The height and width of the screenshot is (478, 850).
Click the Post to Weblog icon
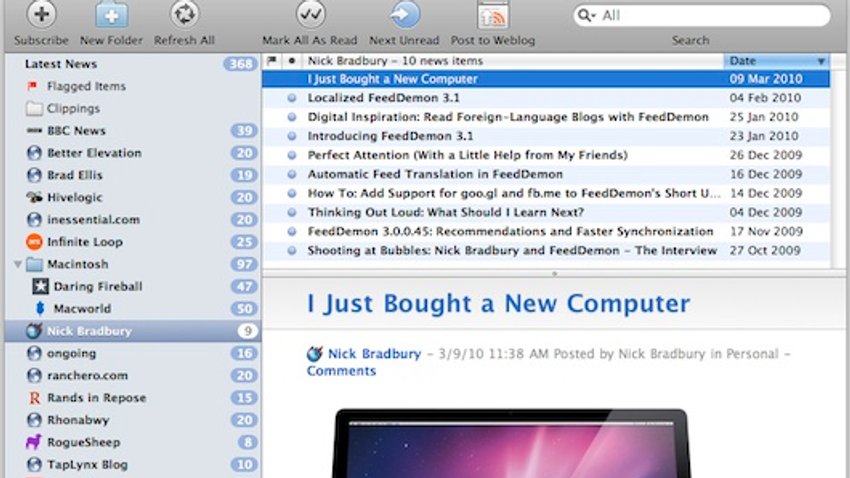(x=493, y=15)
